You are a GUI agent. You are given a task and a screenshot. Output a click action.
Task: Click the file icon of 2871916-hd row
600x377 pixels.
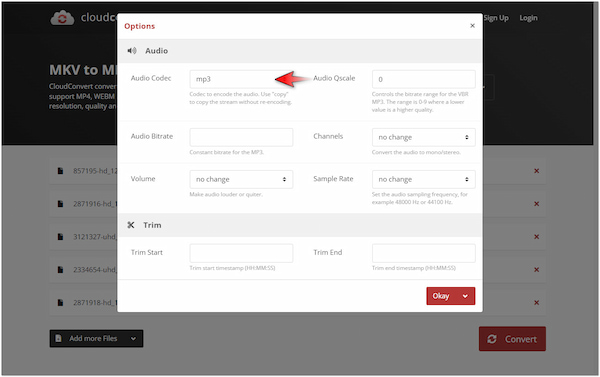pos(60,204)
